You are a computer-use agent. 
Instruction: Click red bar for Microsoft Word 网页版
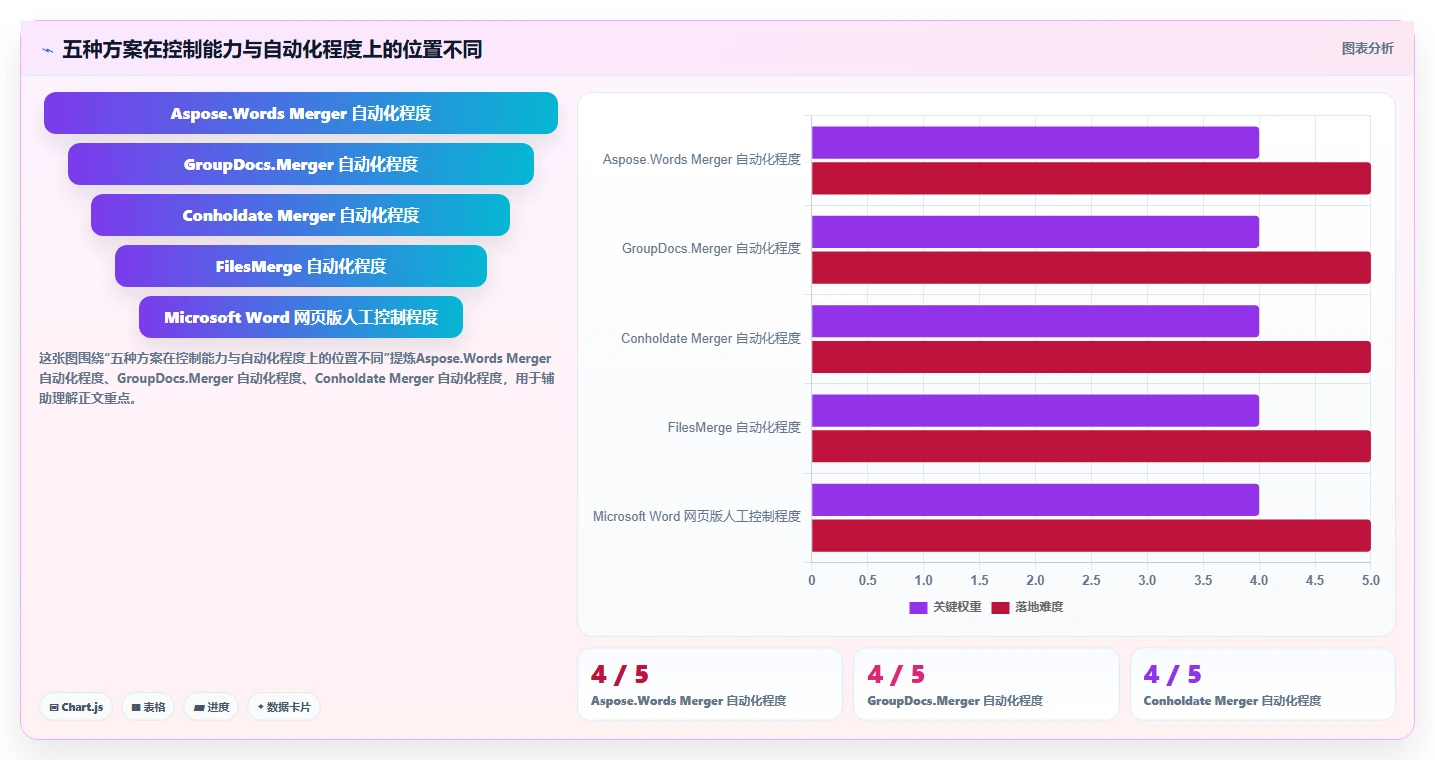tap(1091, 535)
